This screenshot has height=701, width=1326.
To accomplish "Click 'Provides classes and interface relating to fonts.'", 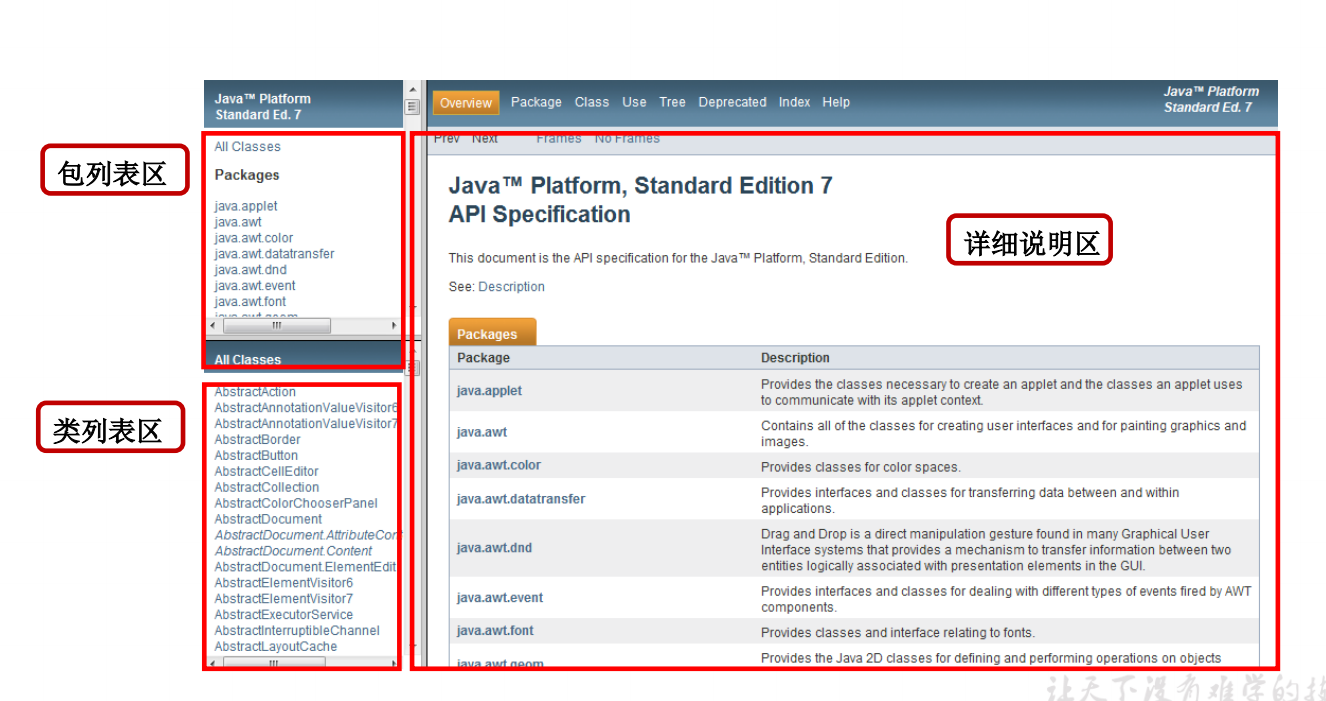I will click(898, 633).
